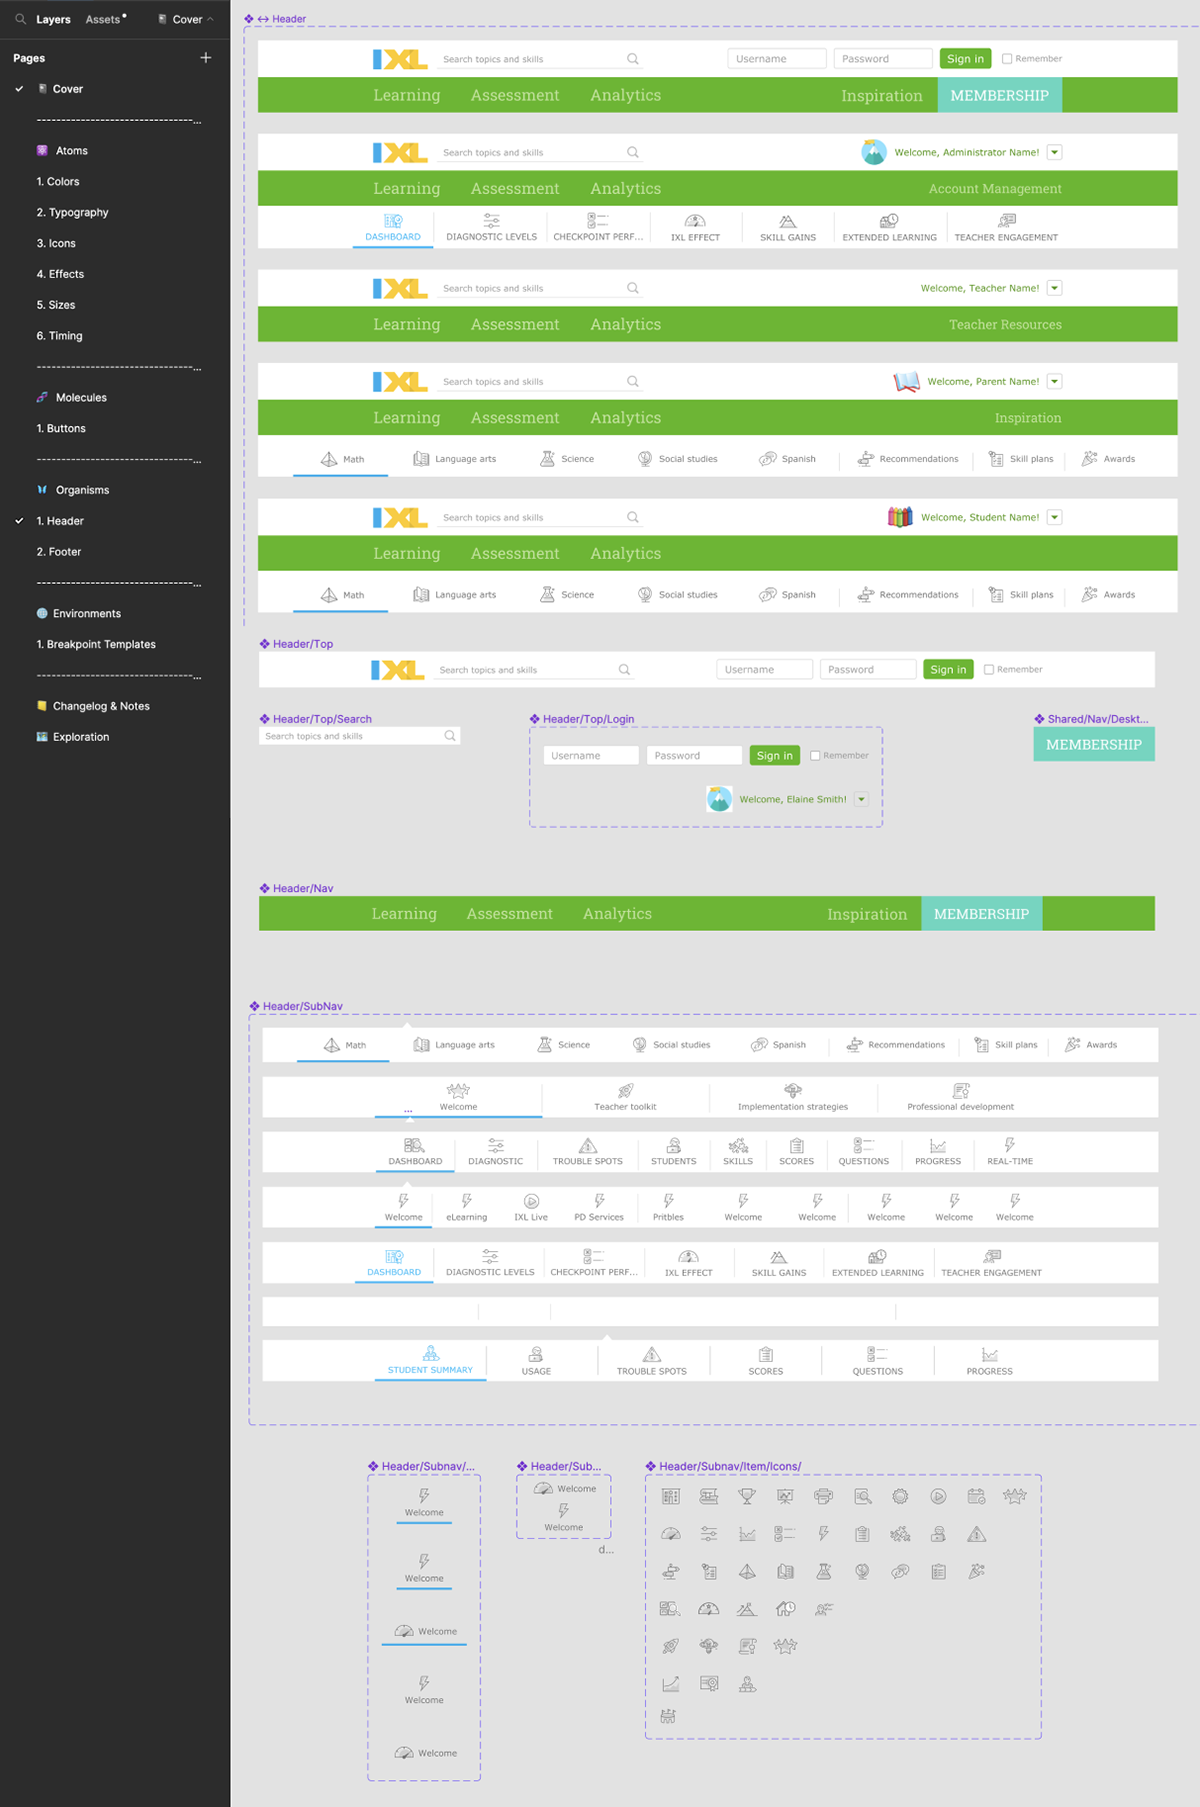Select the Real-Time lightning icon
Image resolution: width=1200 pixels, height=1807 pixels.
(x=1010, y=1145)
